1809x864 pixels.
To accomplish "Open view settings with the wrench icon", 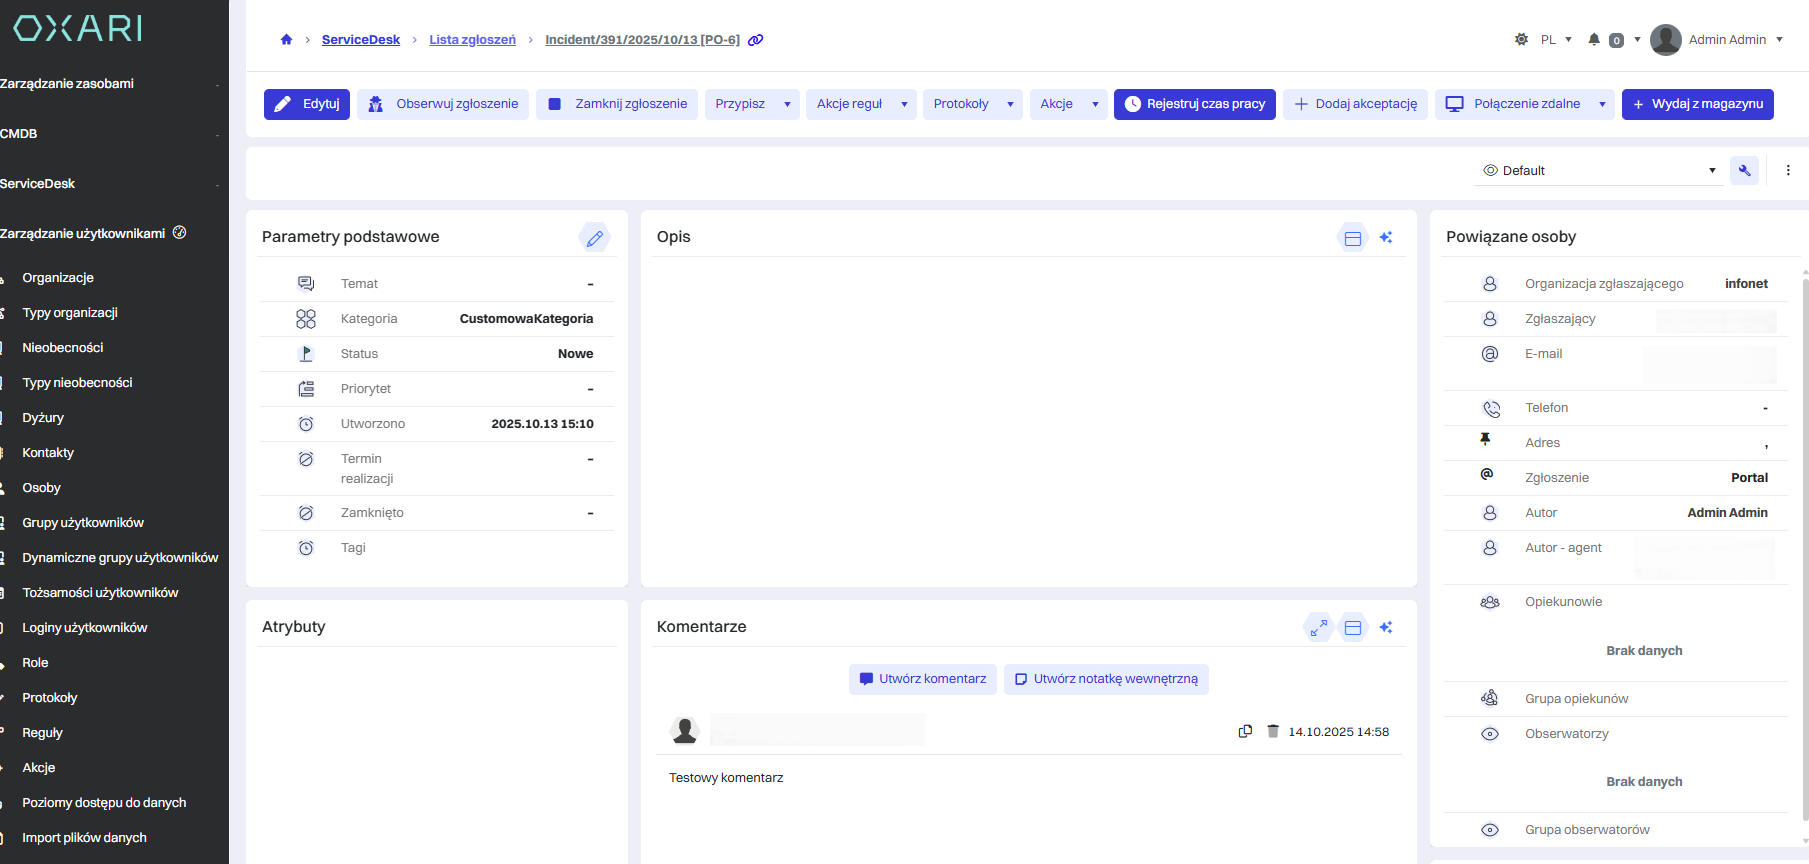I will coord(1744,170).
